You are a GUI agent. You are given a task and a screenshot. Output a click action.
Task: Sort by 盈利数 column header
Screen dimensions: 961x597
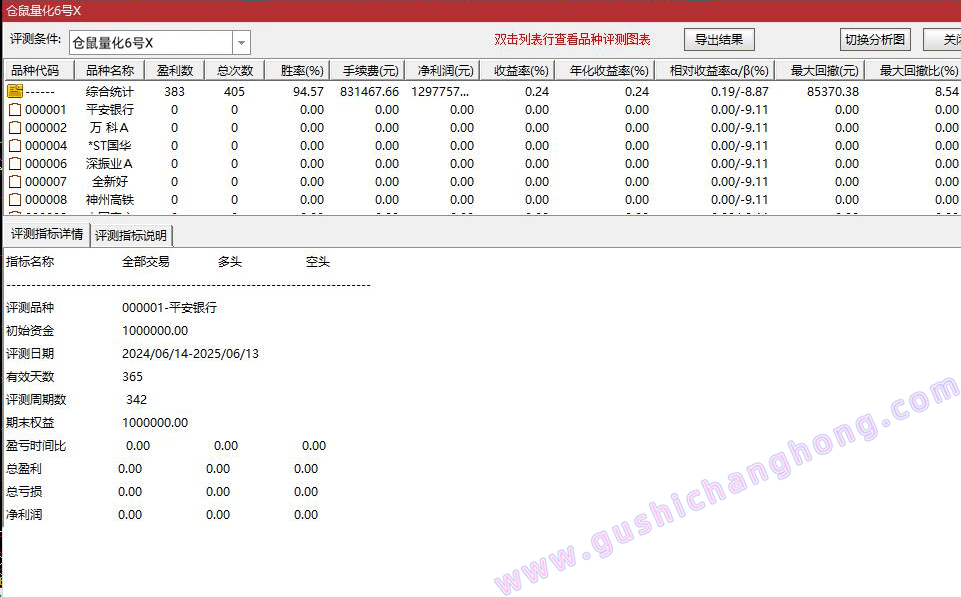click(175, 70)
